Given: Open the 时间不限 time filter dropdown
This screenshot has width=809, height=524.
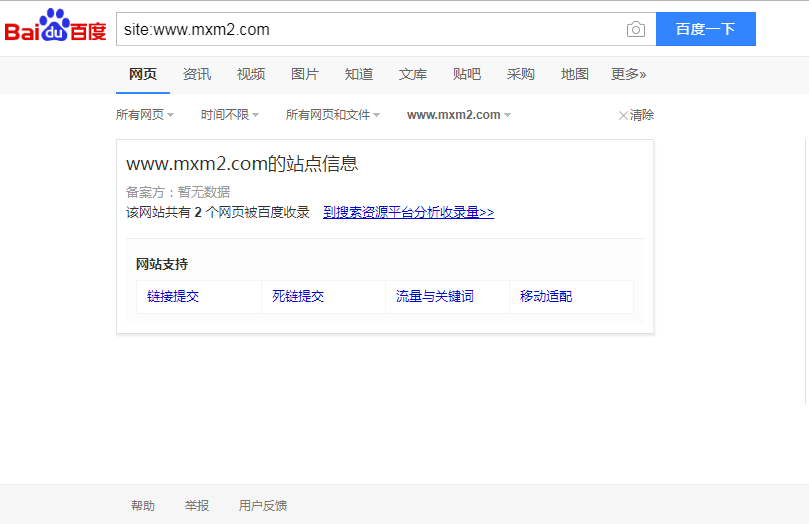Looking at the screenshot, I should (x=230, y=115).
